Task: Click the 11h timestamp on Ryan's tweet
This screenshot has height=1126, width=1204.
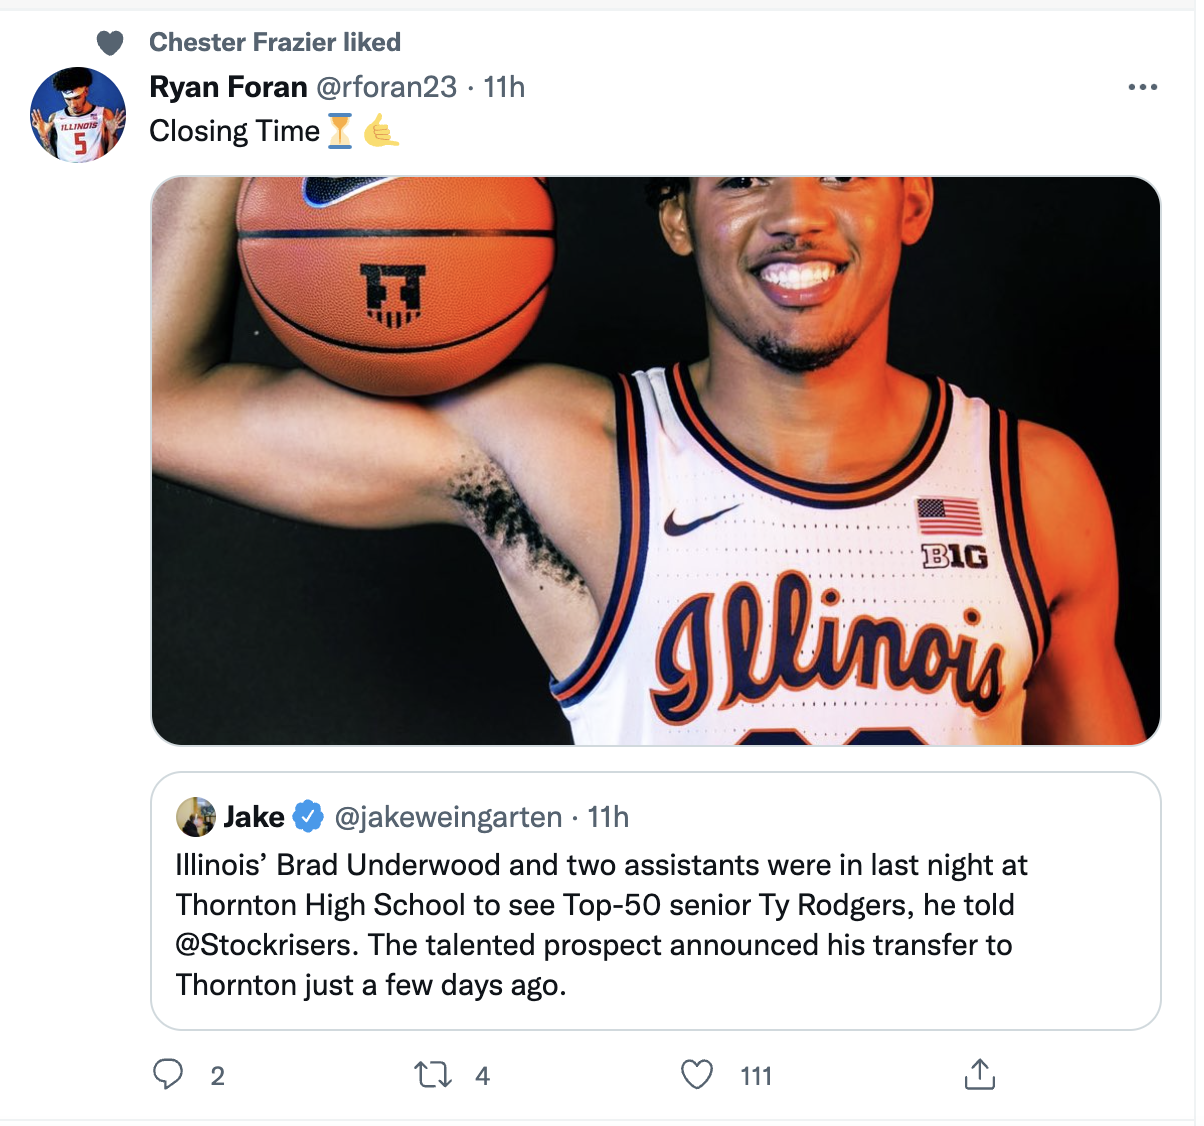Action: (x=504, y=87)
